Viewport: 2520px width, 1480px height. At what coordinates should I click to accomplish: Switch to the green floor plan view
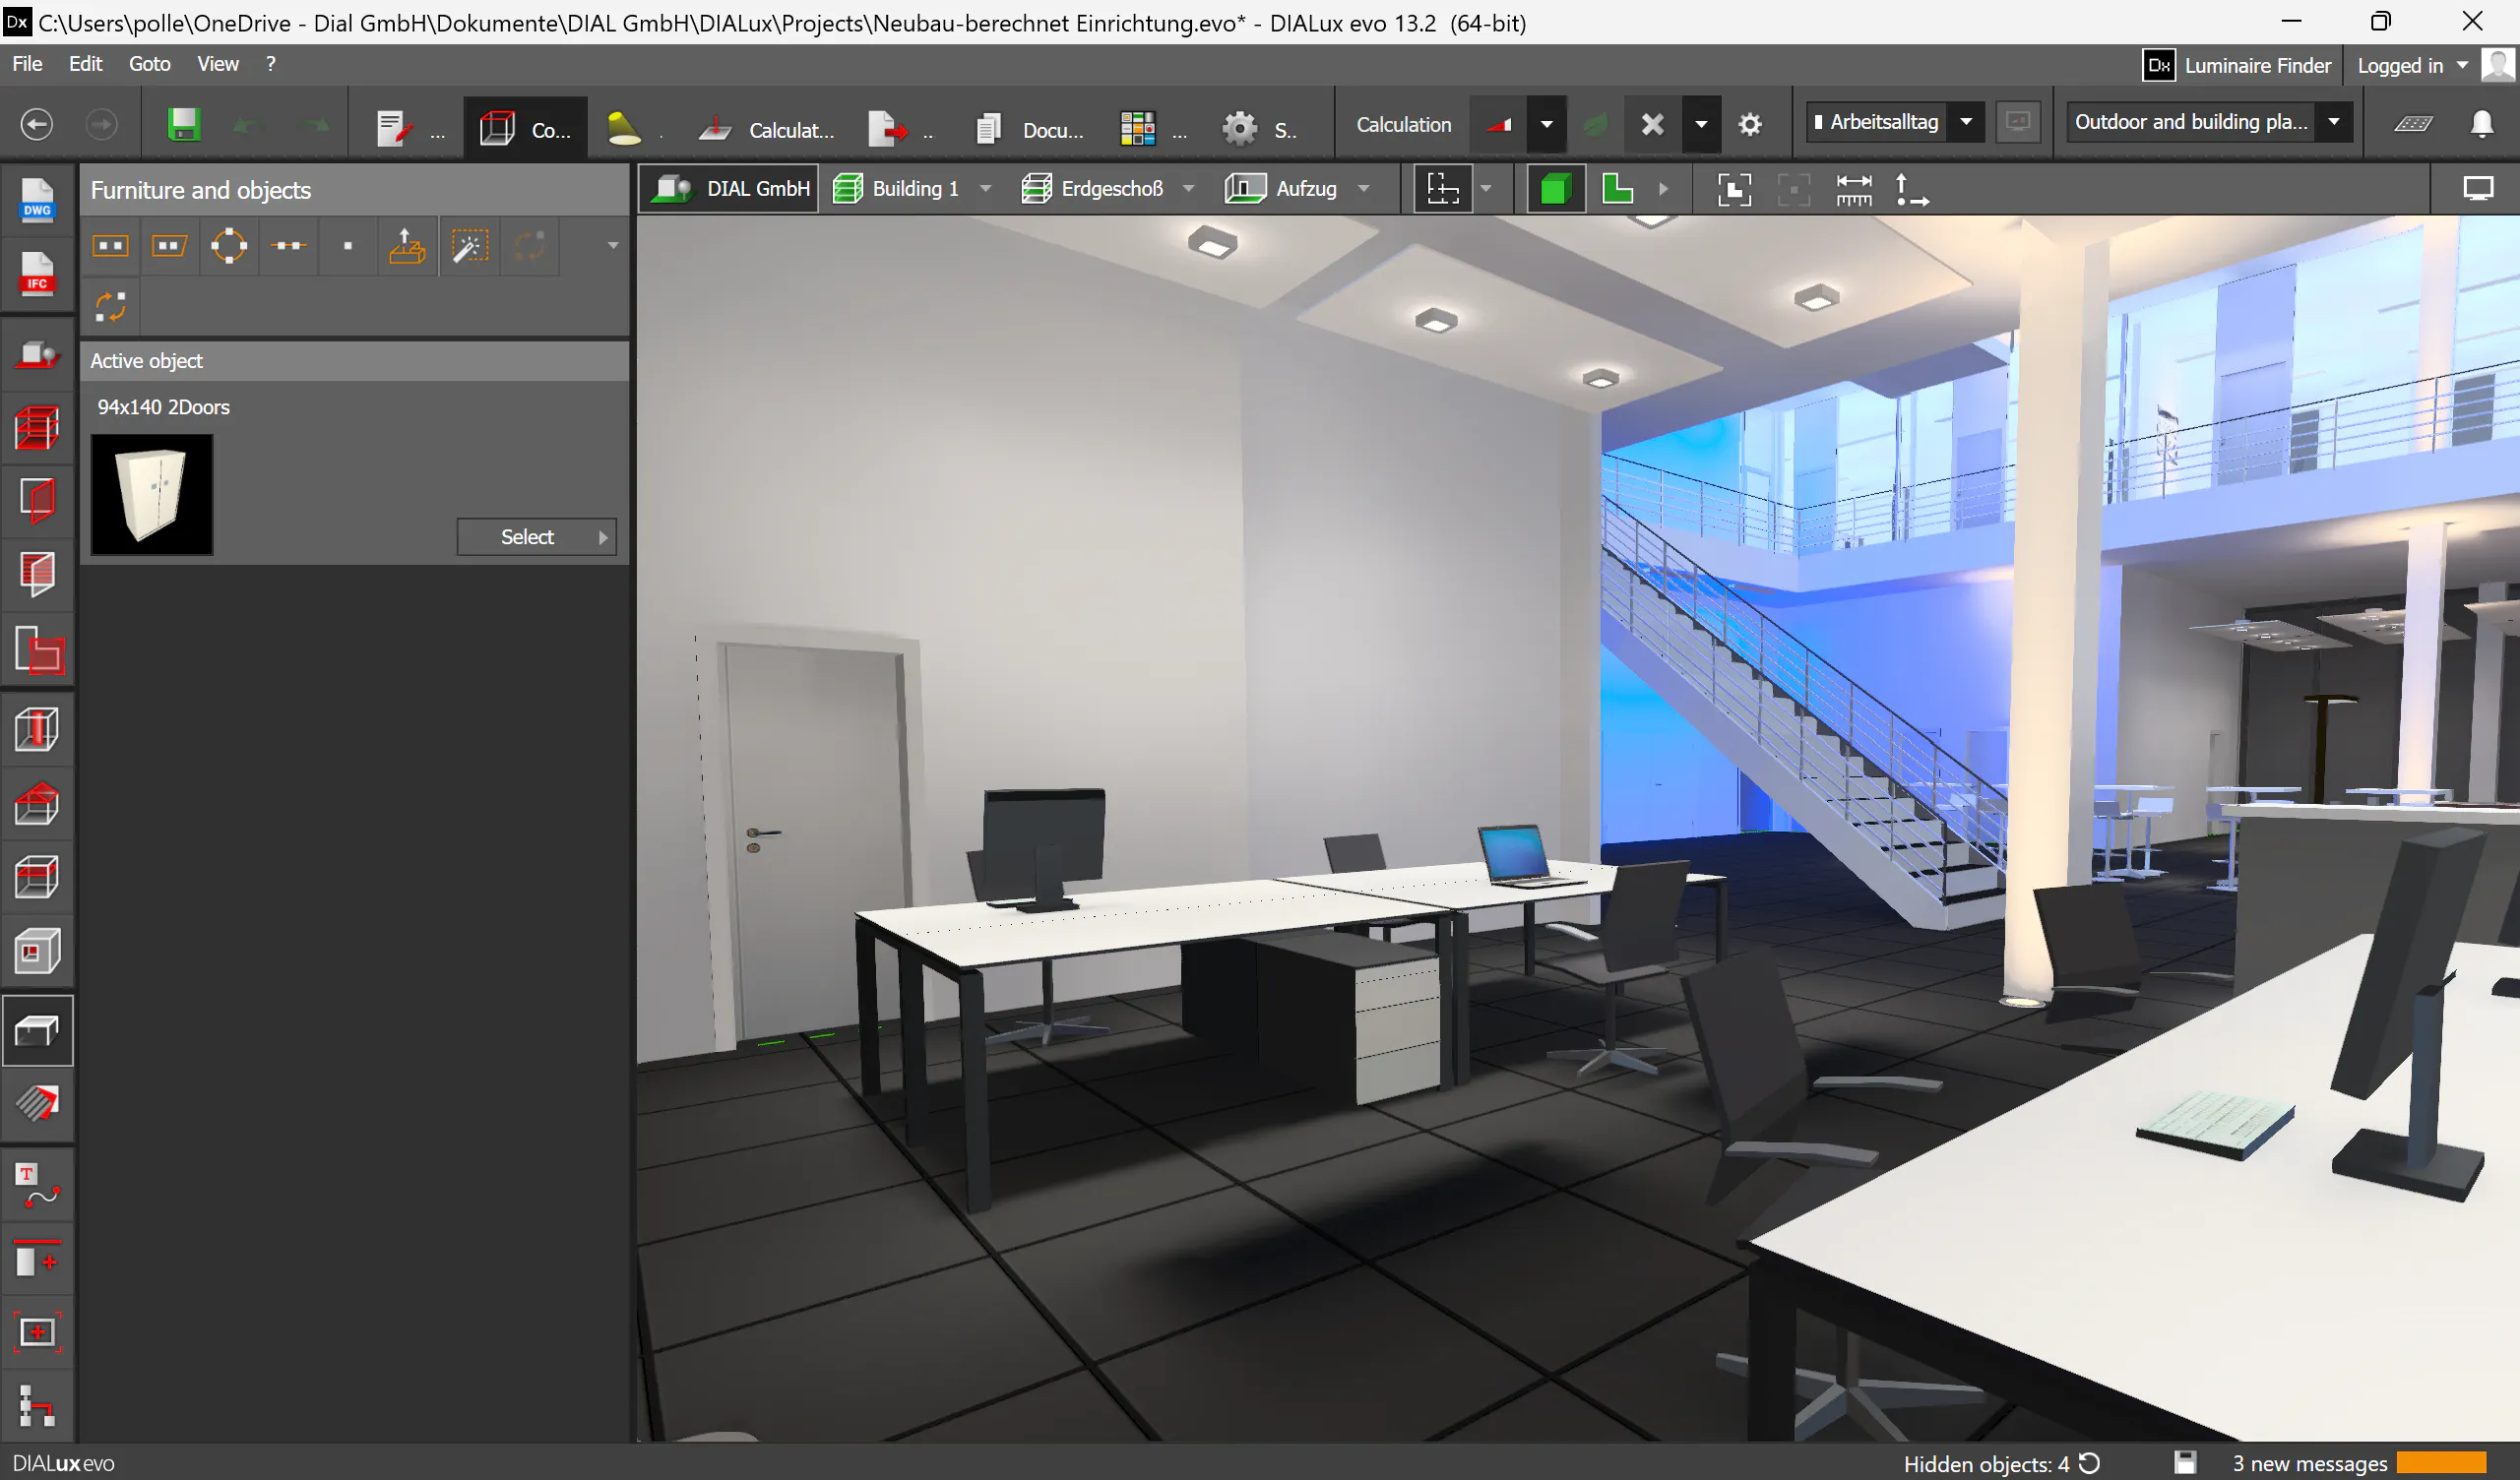point(1617,189)
